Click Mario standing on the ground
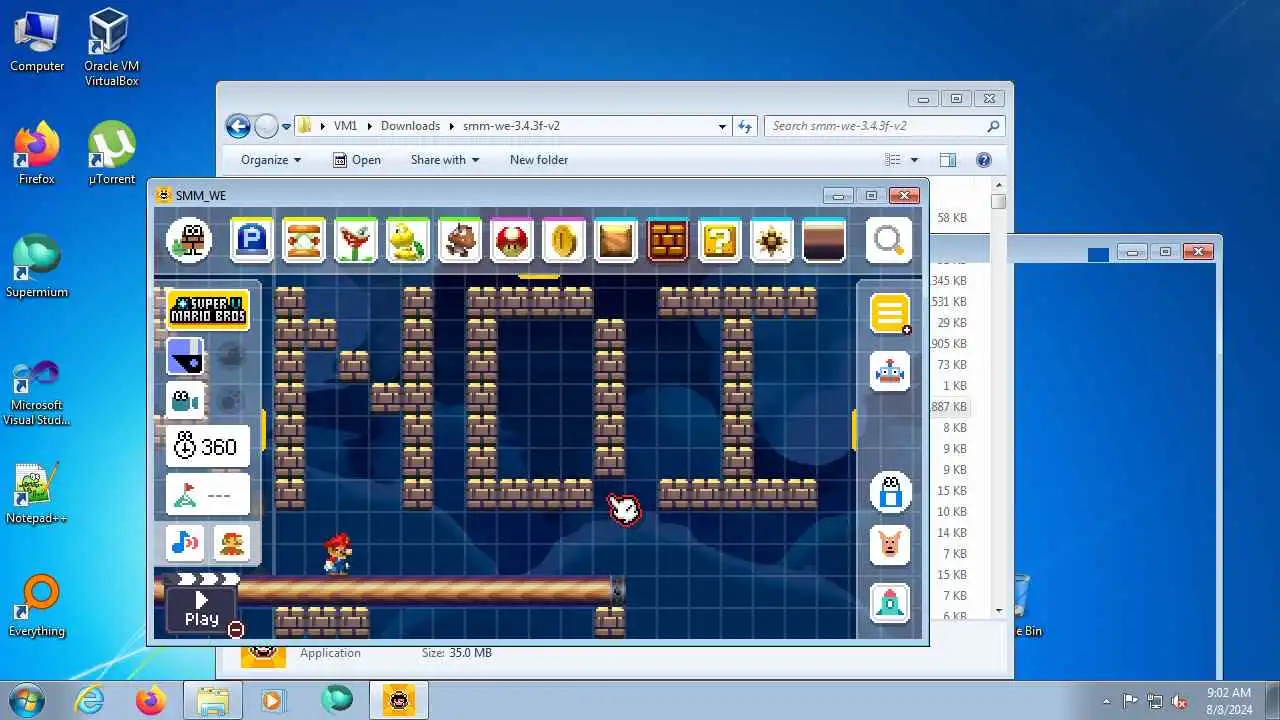The image size is (1280, 720). (x=338, y=553)
